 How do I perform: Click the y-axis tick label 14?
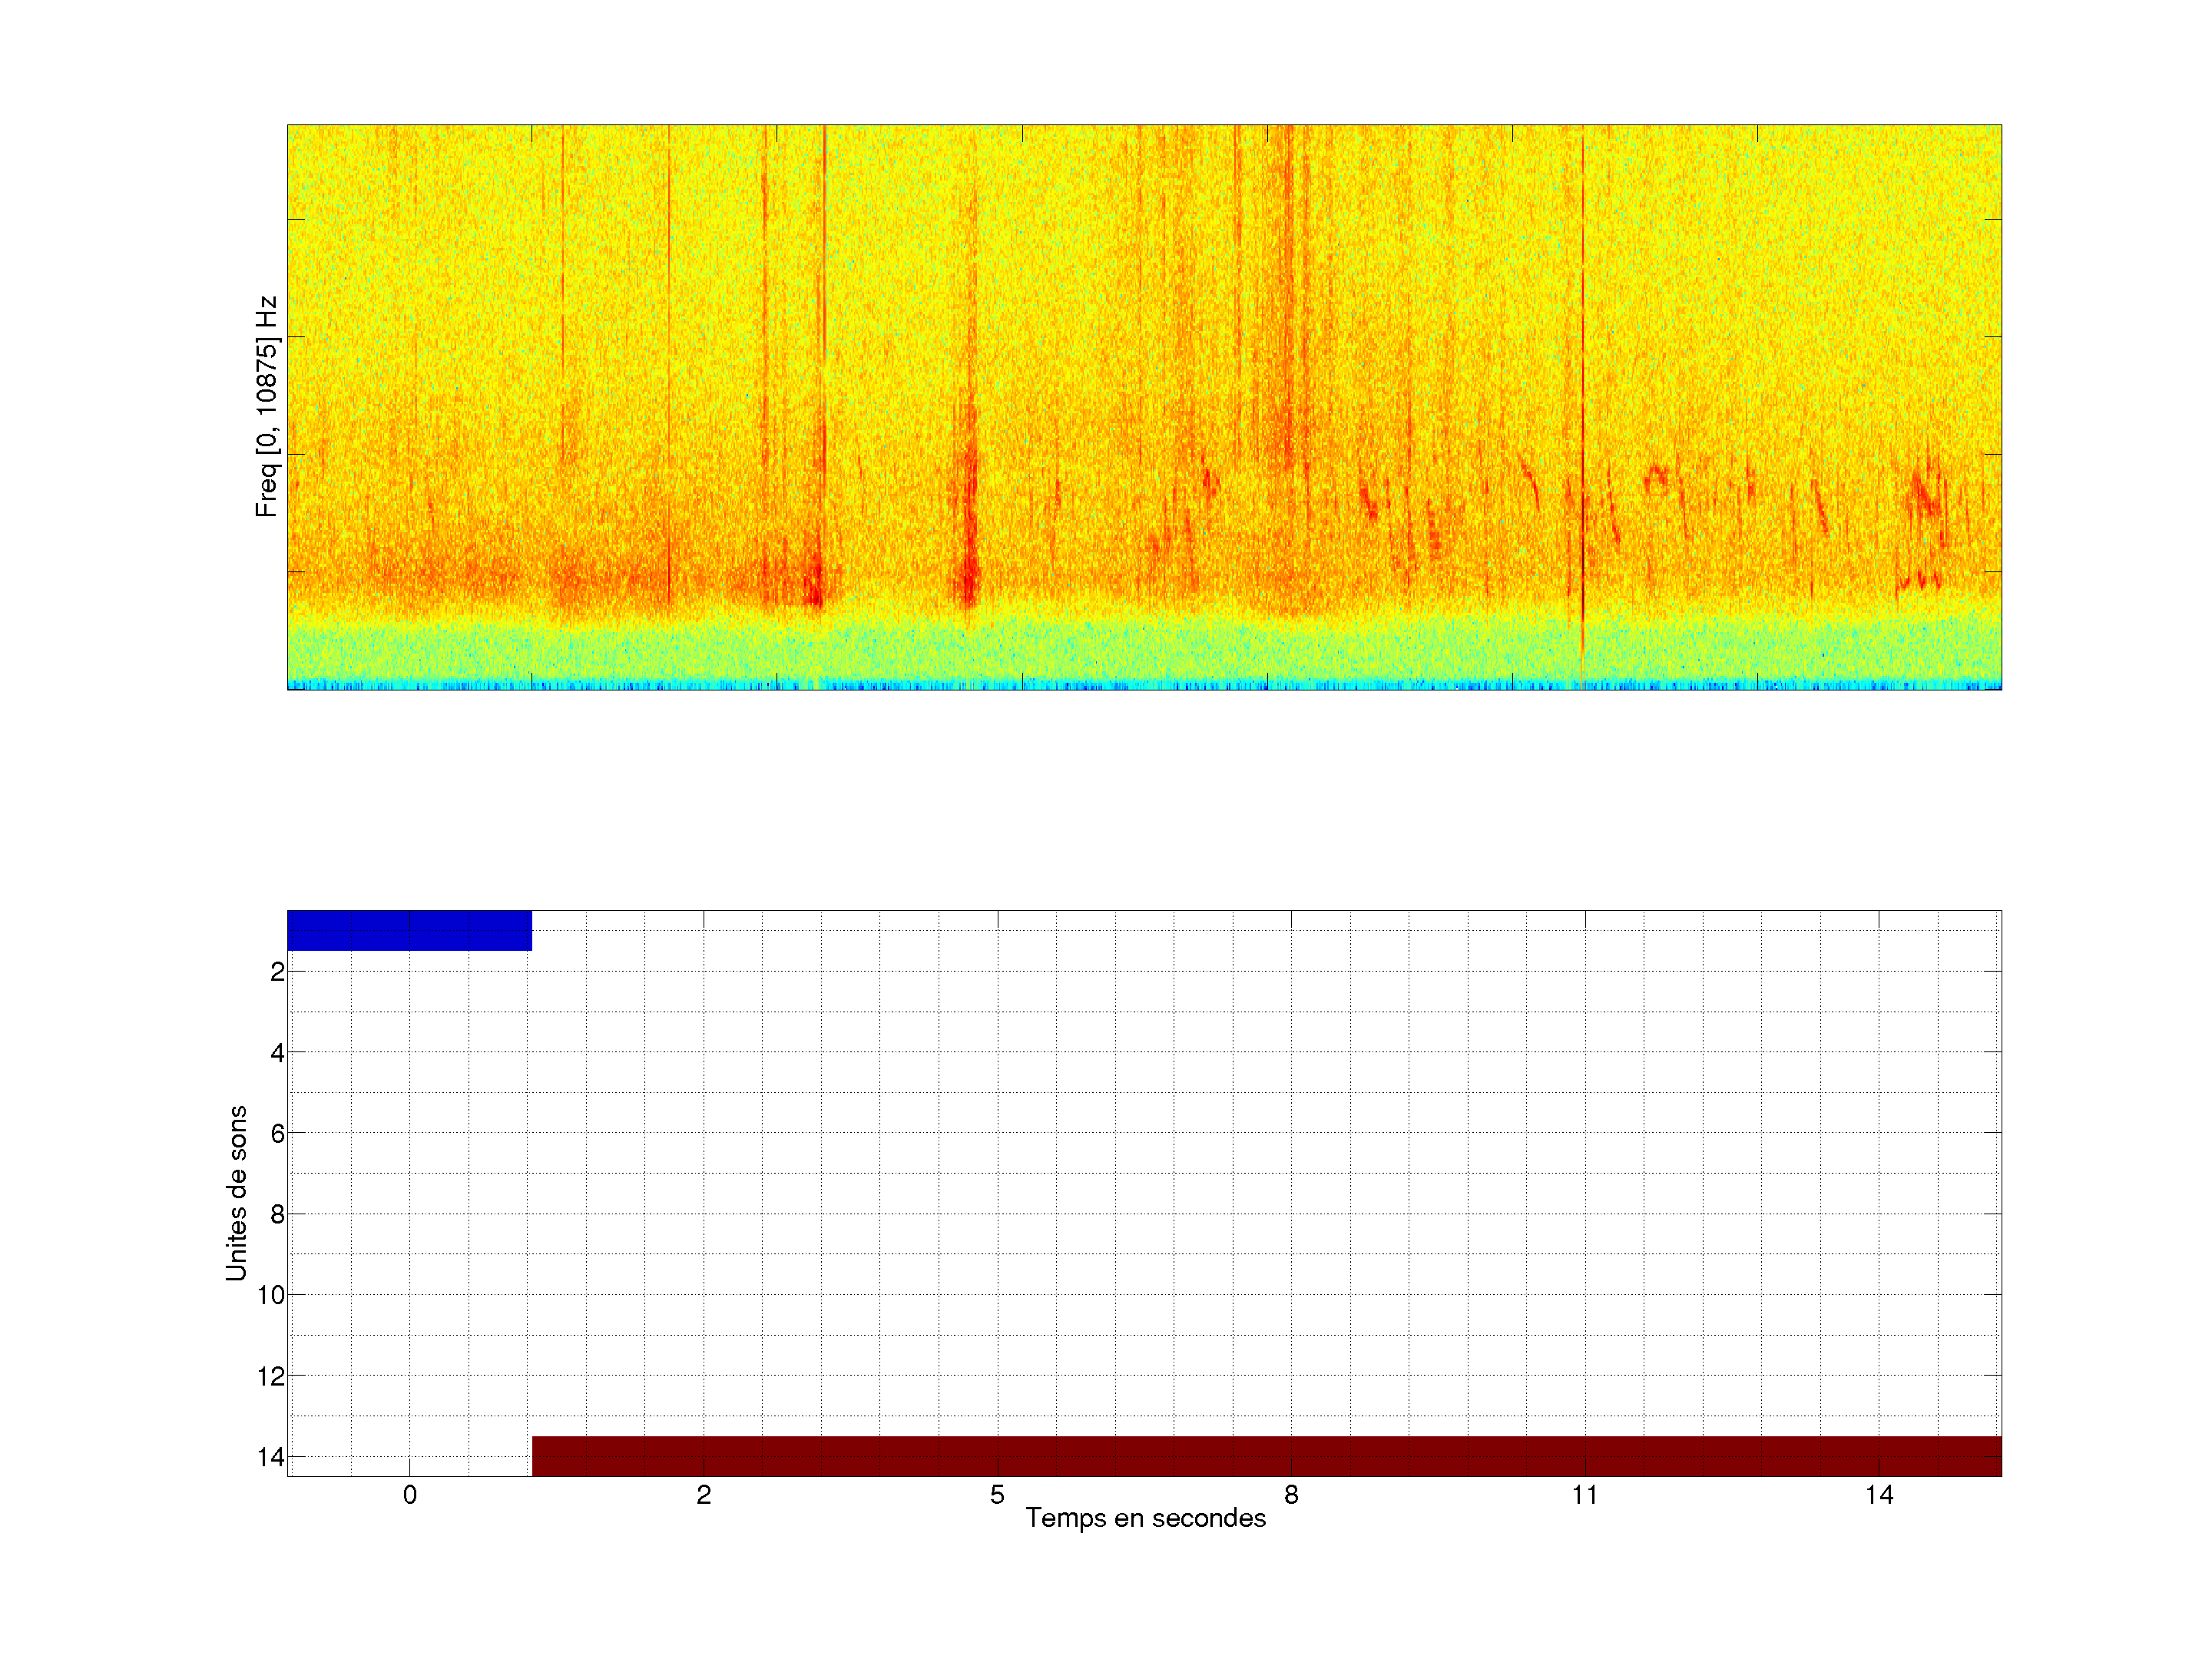tap(271, 1457)
